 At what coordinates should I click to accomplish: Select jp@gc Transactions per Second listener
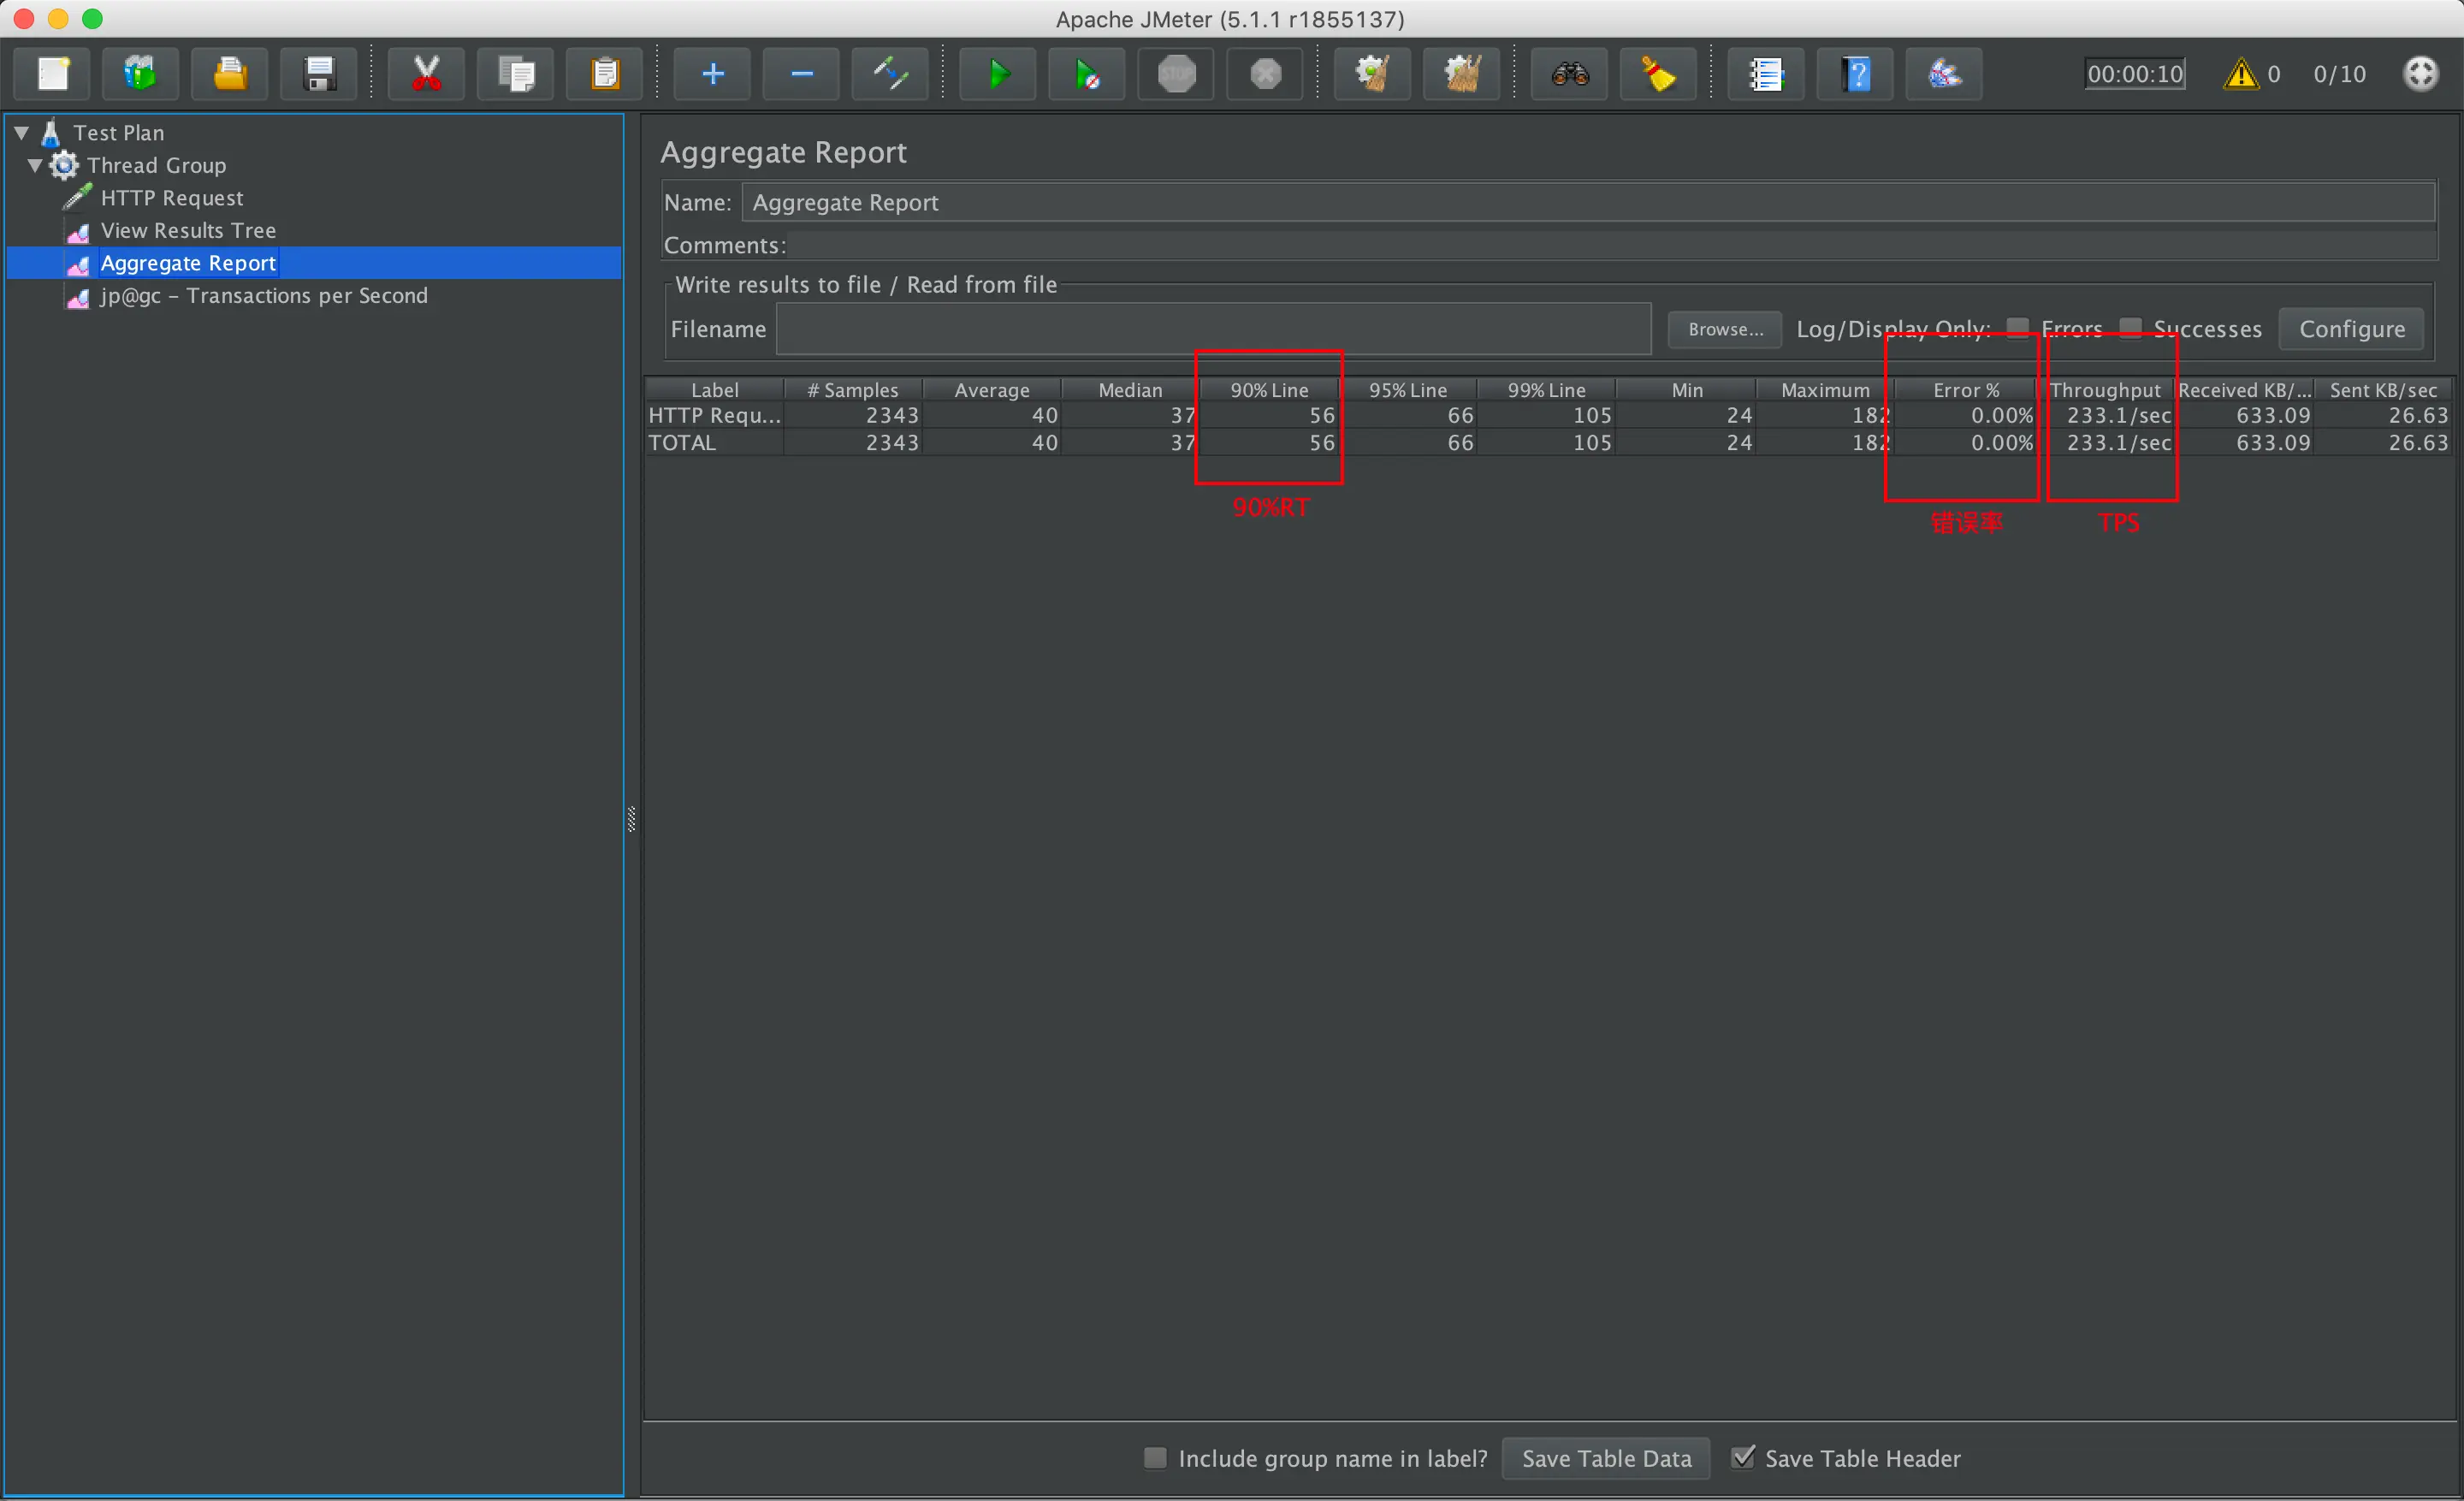pyautogui.click(x=264, y=296)
